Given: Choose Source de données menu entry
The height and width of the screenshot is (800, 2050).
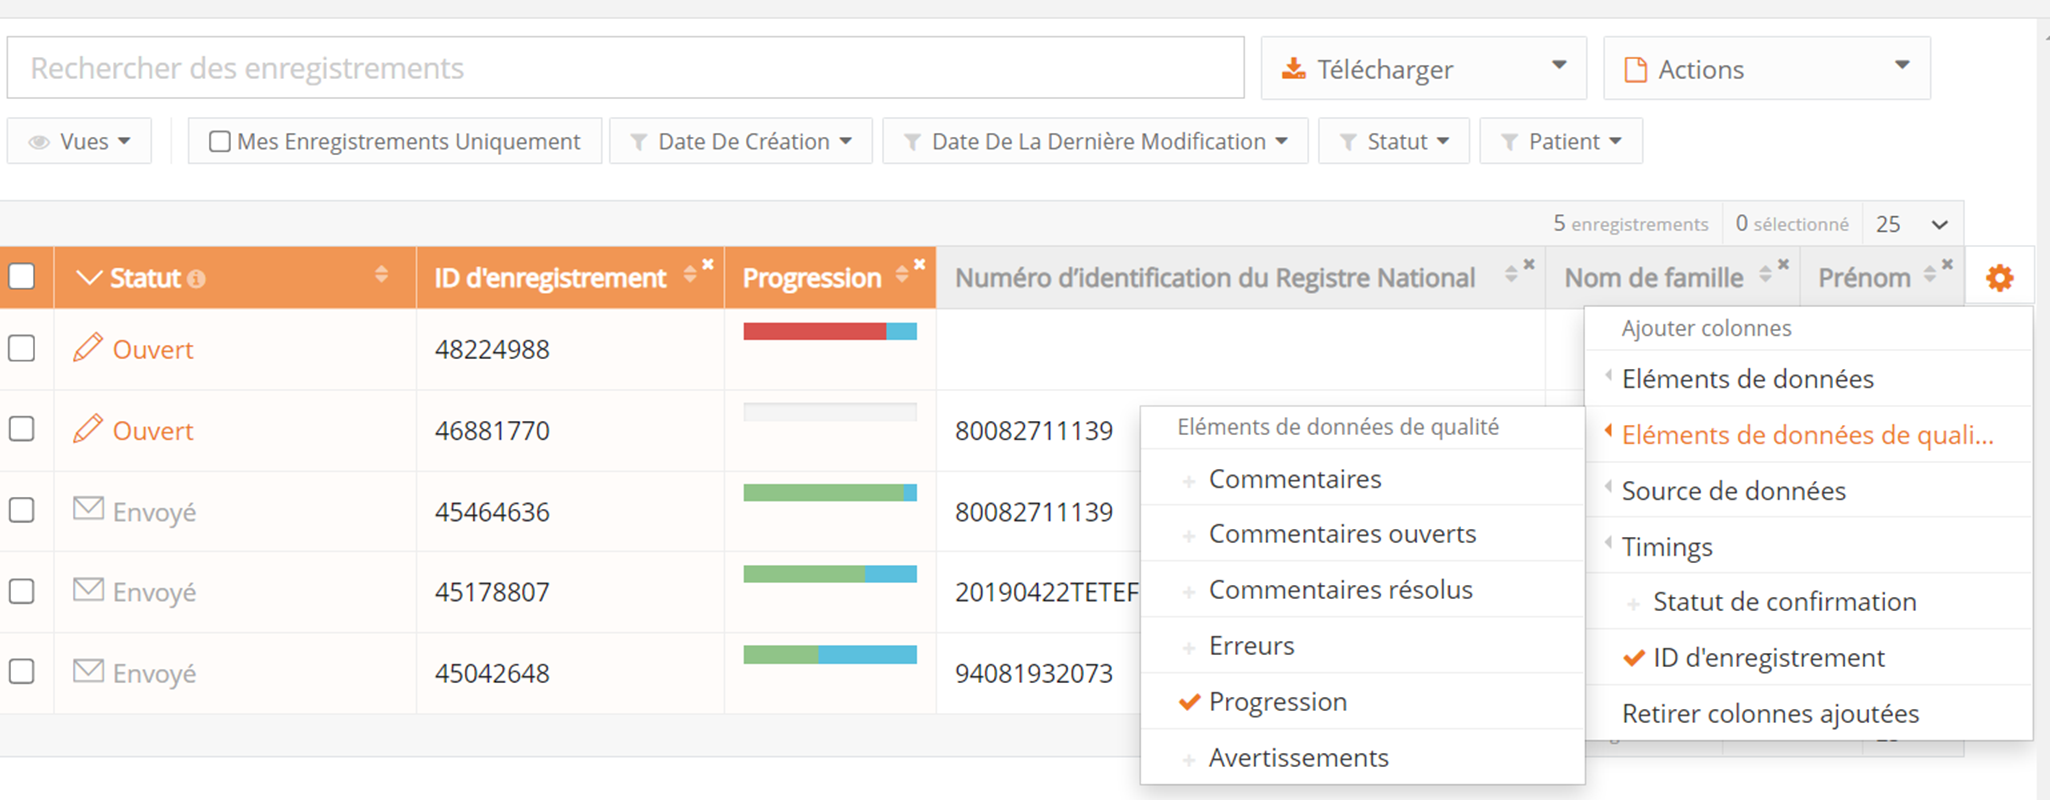Looking at the screenshot, I should [x=1733, y=491].
